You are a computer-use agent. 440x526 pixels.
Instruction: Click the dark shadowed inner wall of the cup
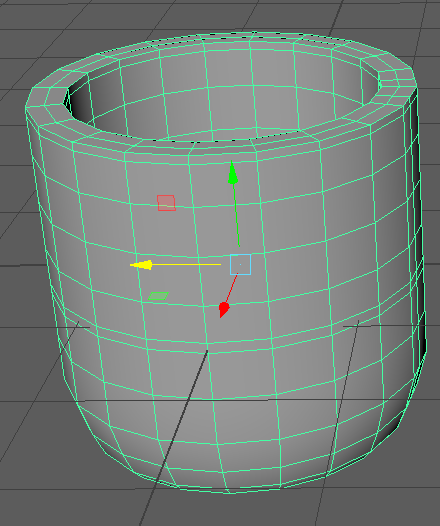80,101
